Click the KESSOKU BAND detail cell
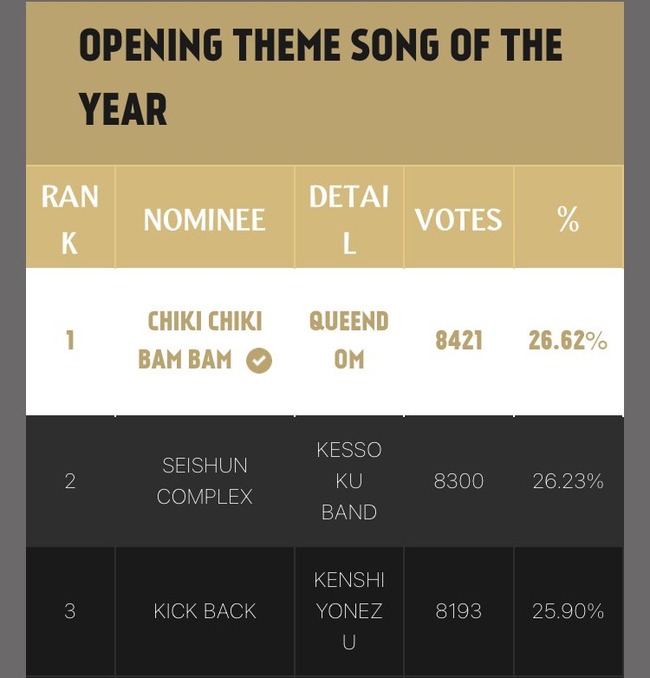The height and width of the screenshot is (678, 650). (x=349, y=481)
